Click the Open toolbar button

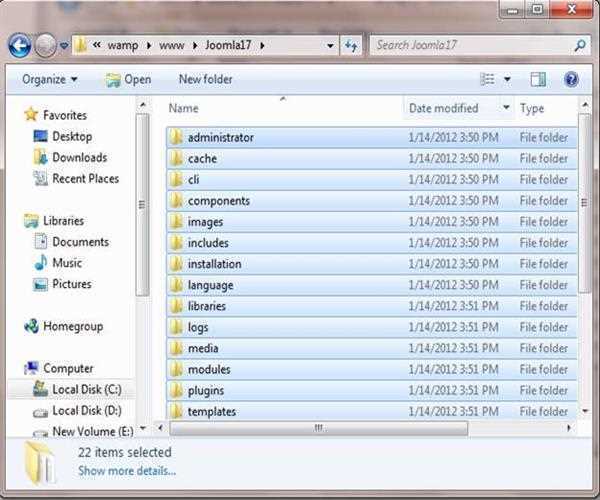tap(128, 79)
